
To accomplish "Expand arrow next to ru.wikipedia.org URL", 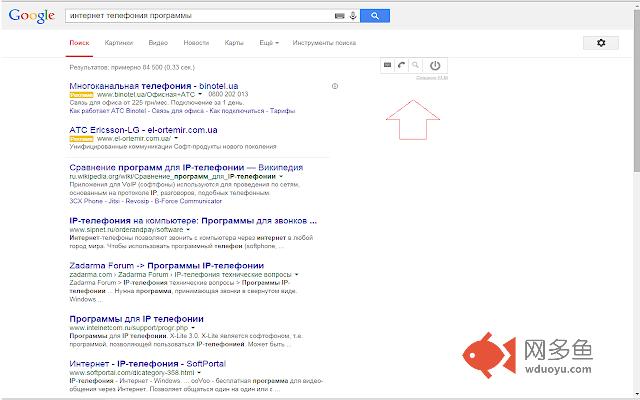I will tap(281, 177).
